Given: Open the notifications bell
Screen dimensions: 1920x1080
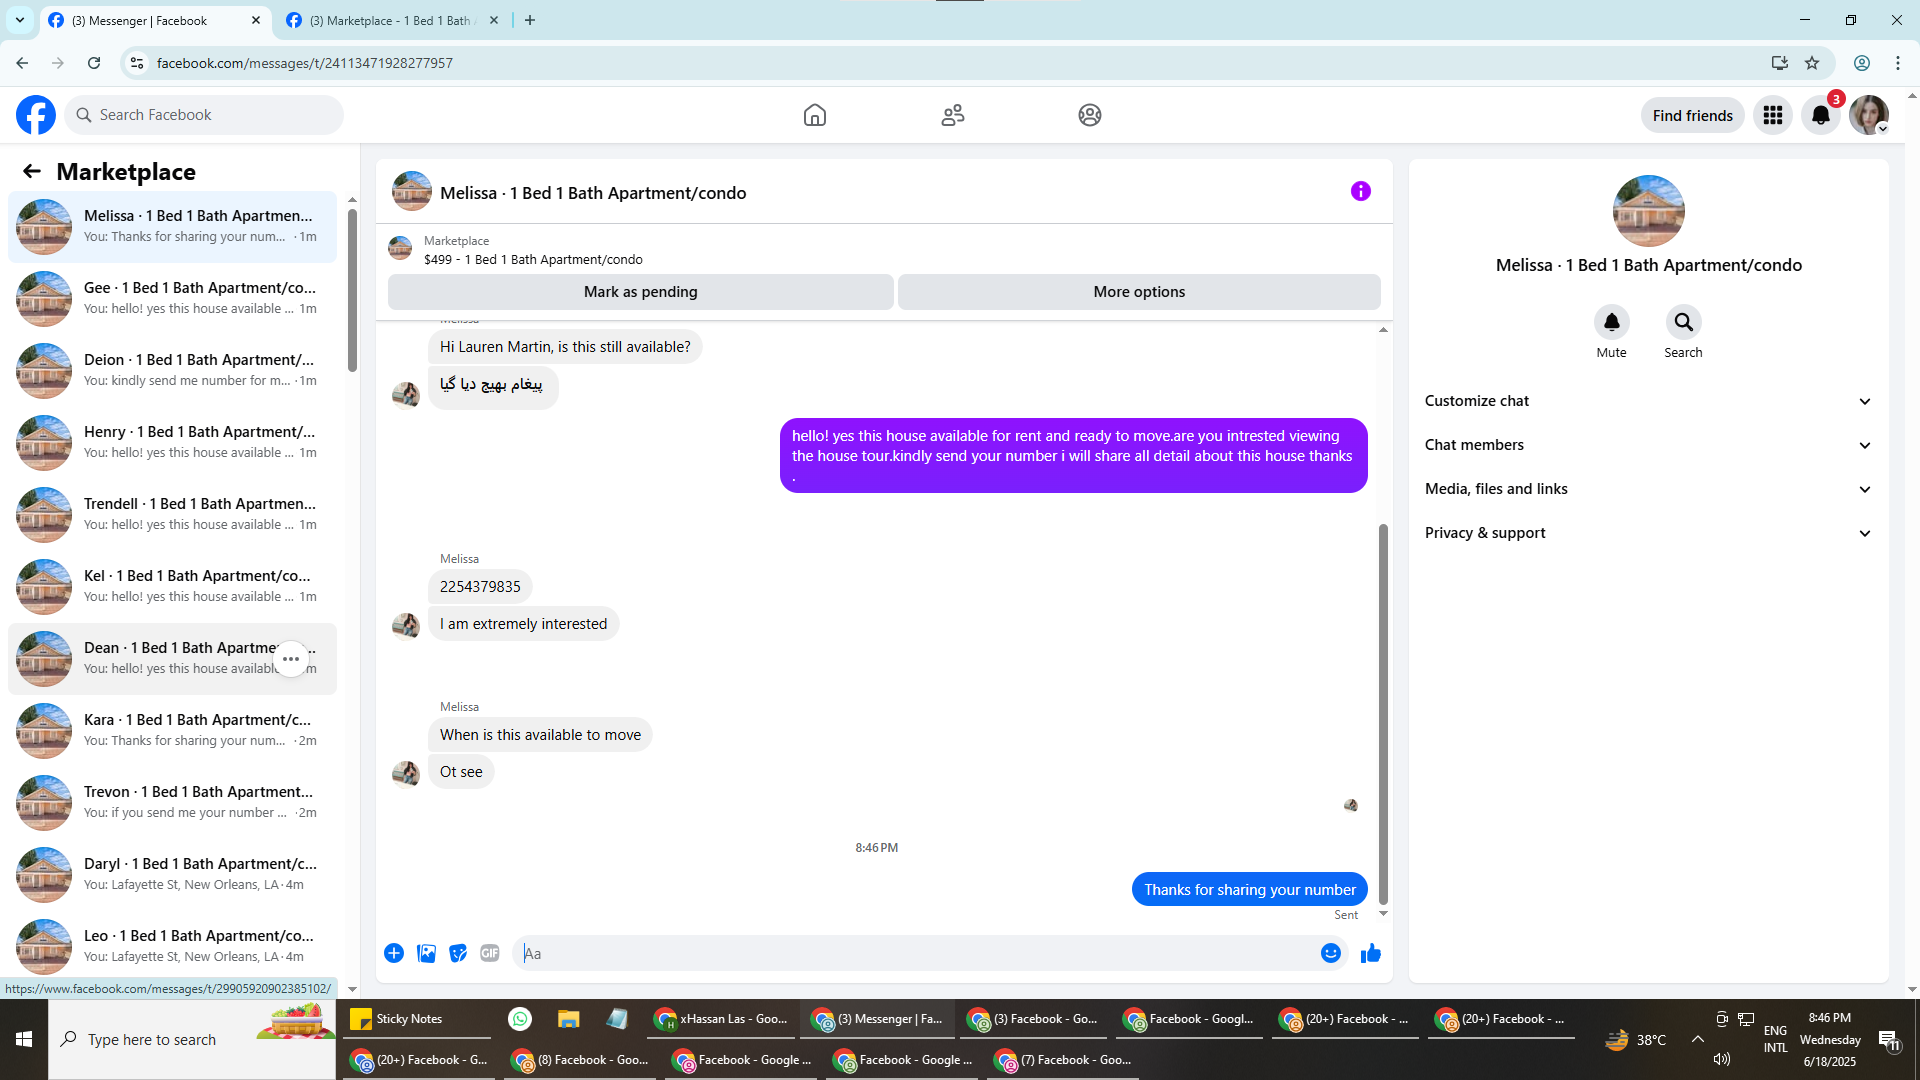Looking at the screenshot, I should tap(1821, 115).
